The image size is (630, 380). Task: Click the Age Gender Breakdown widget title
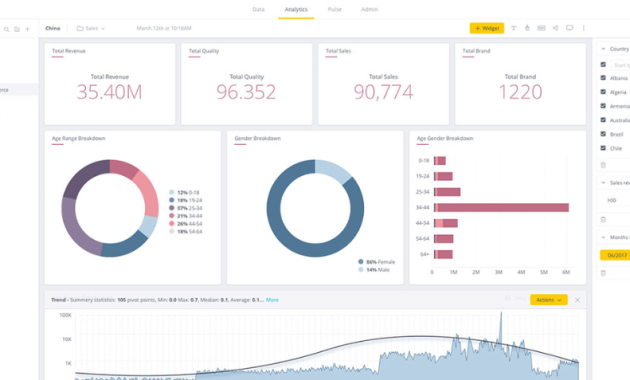[445, 138]
